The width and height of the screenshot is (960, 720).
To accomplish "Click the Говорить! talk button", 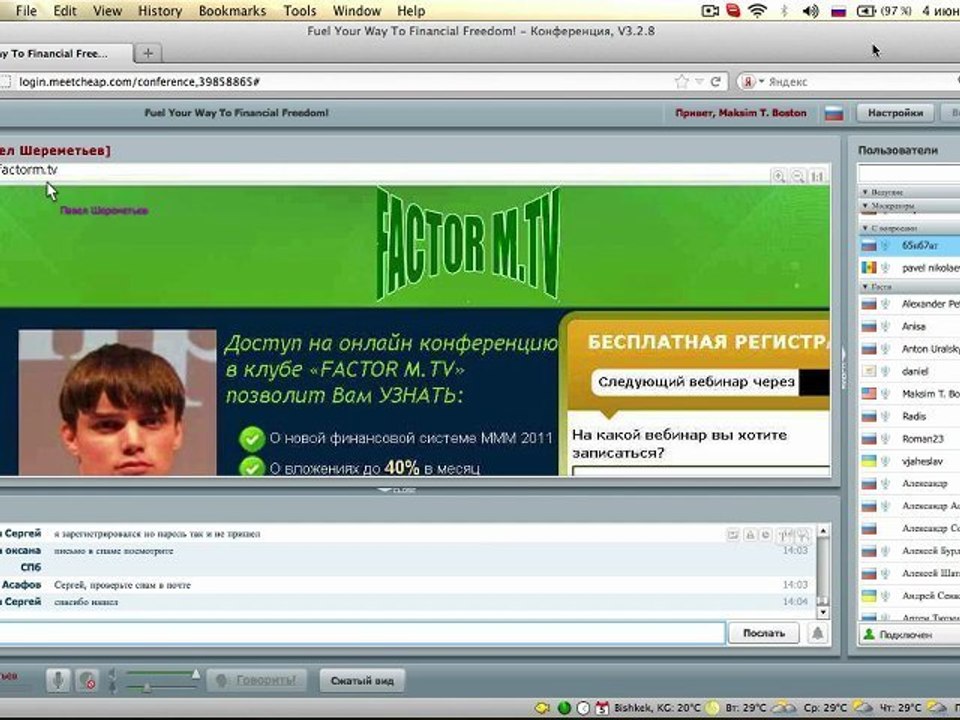I will click(x=257, y=680).
